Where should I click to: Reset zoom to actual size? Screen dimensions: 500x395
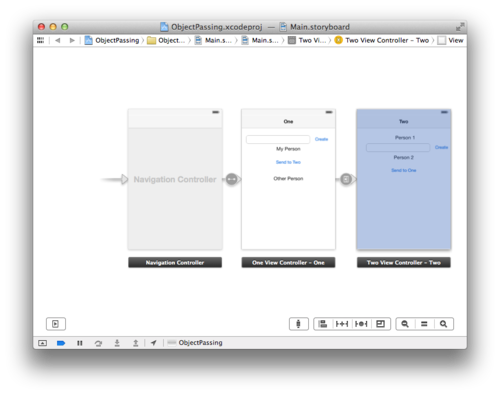[424, 324]
